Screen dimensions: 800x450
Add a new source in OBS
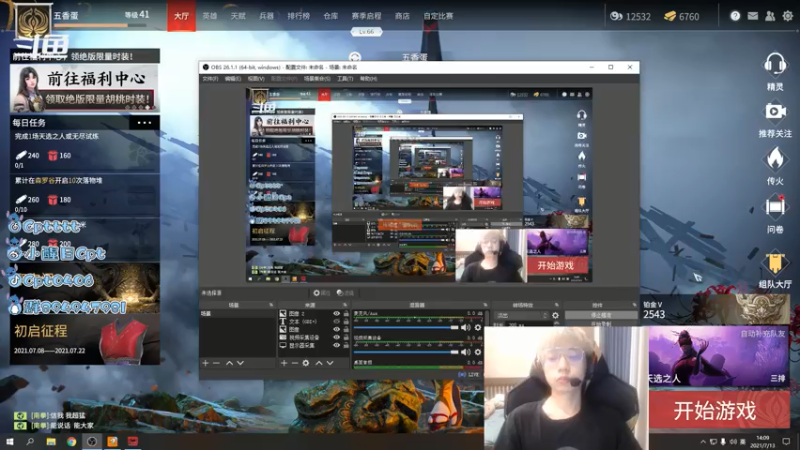(x=284, y=363)
